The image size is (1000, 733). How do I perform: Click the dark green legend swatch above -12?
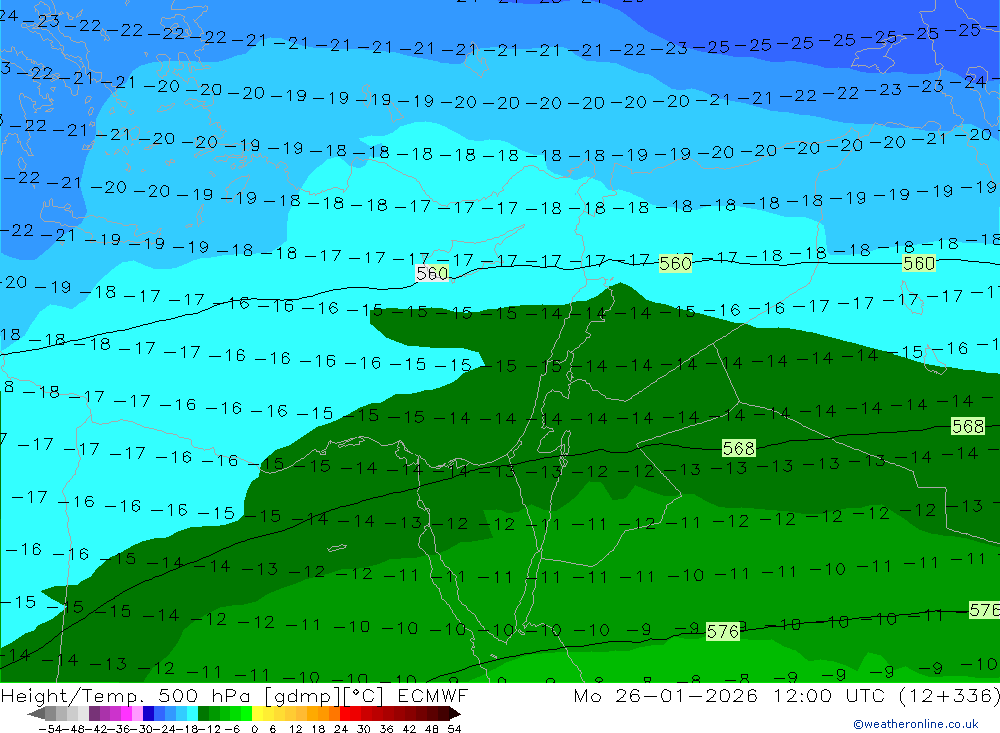203,713
